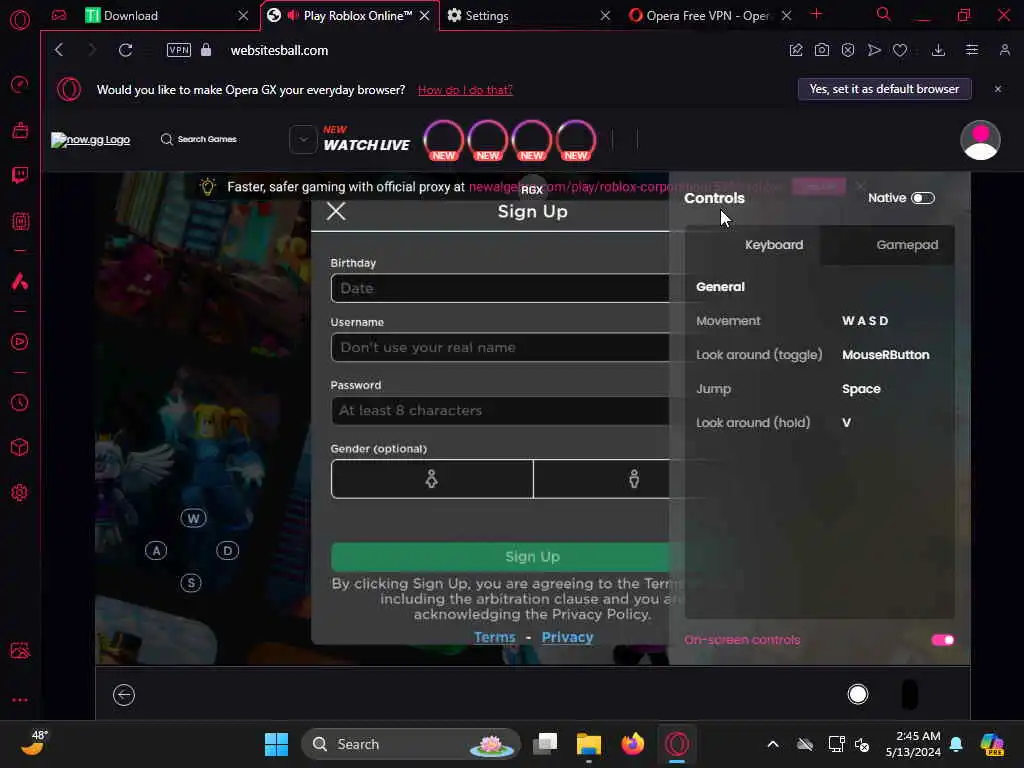Open a new tab with the plus button

816,14
